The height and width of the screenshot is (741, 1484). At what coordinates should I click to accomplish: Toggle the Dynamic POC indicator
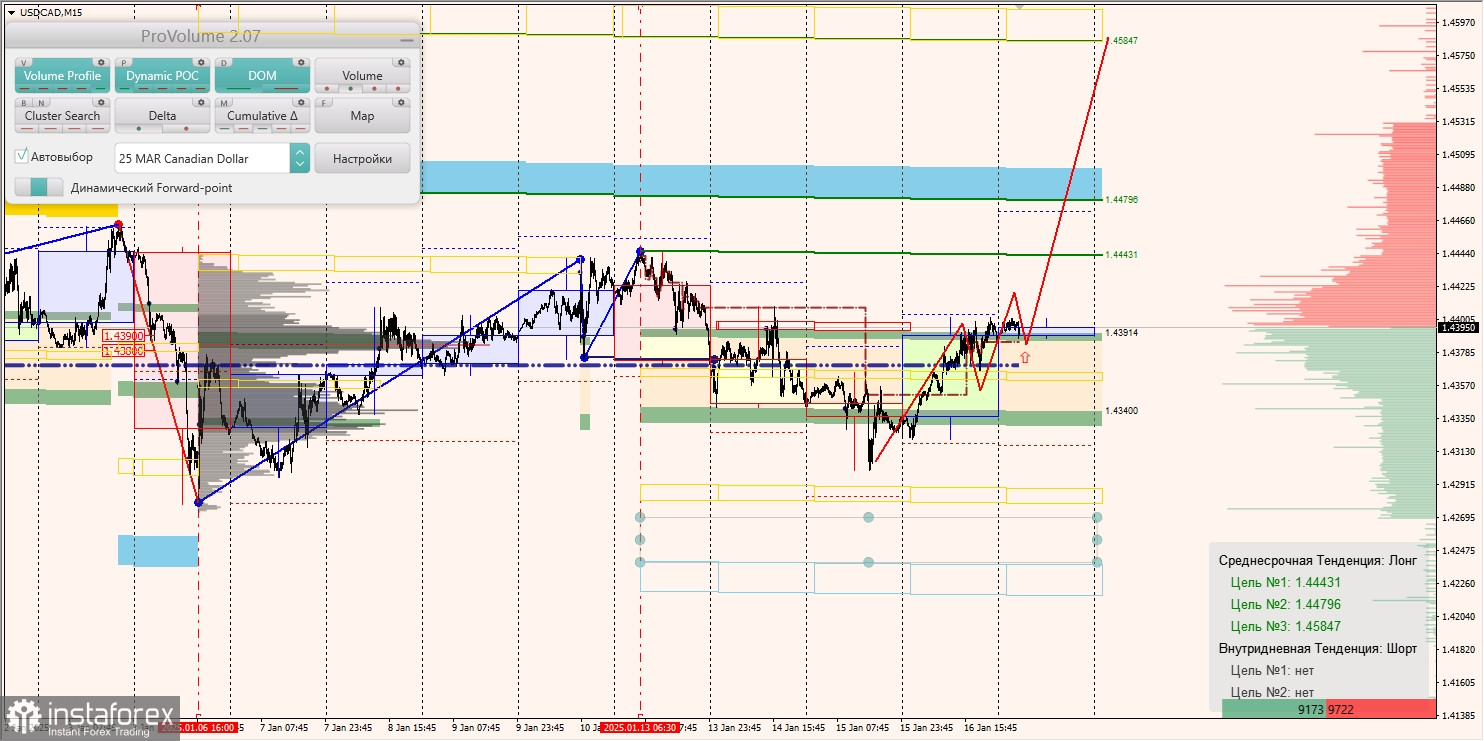[162, 75]
